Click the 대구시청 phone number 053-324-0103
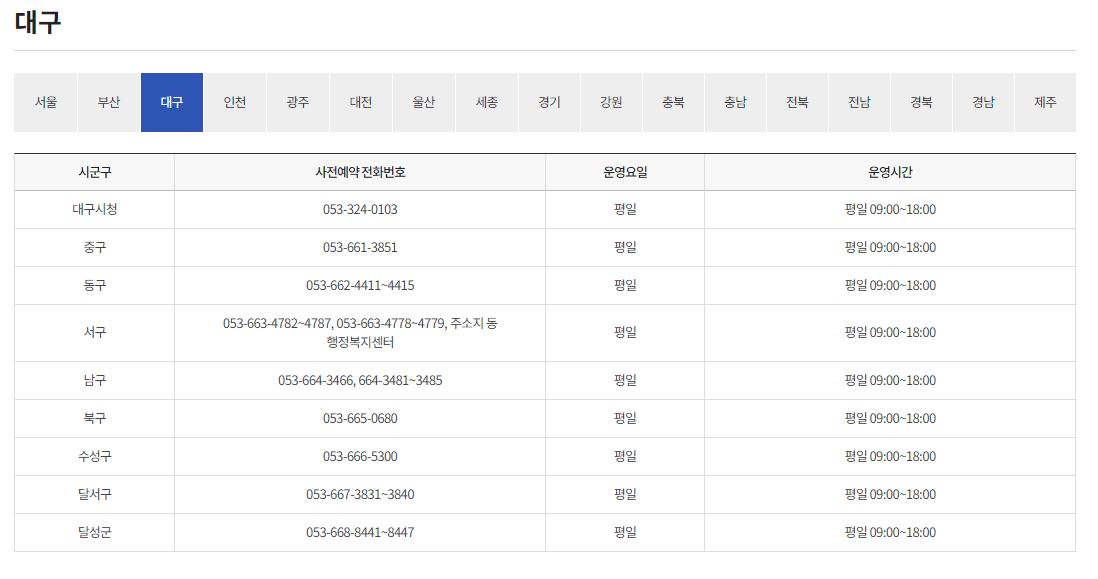The height and width of the screenshot is (579, 1098). click(358, 209)
